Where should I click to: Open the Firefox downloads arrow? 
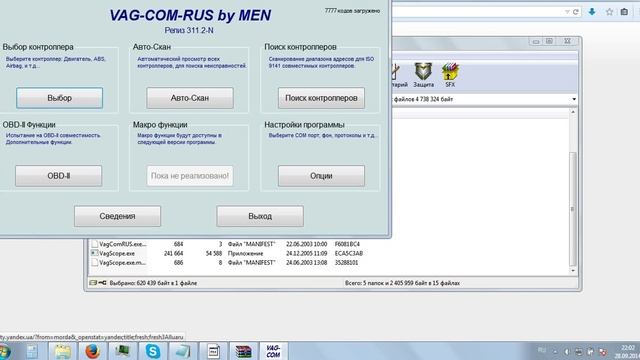(592, 12)
